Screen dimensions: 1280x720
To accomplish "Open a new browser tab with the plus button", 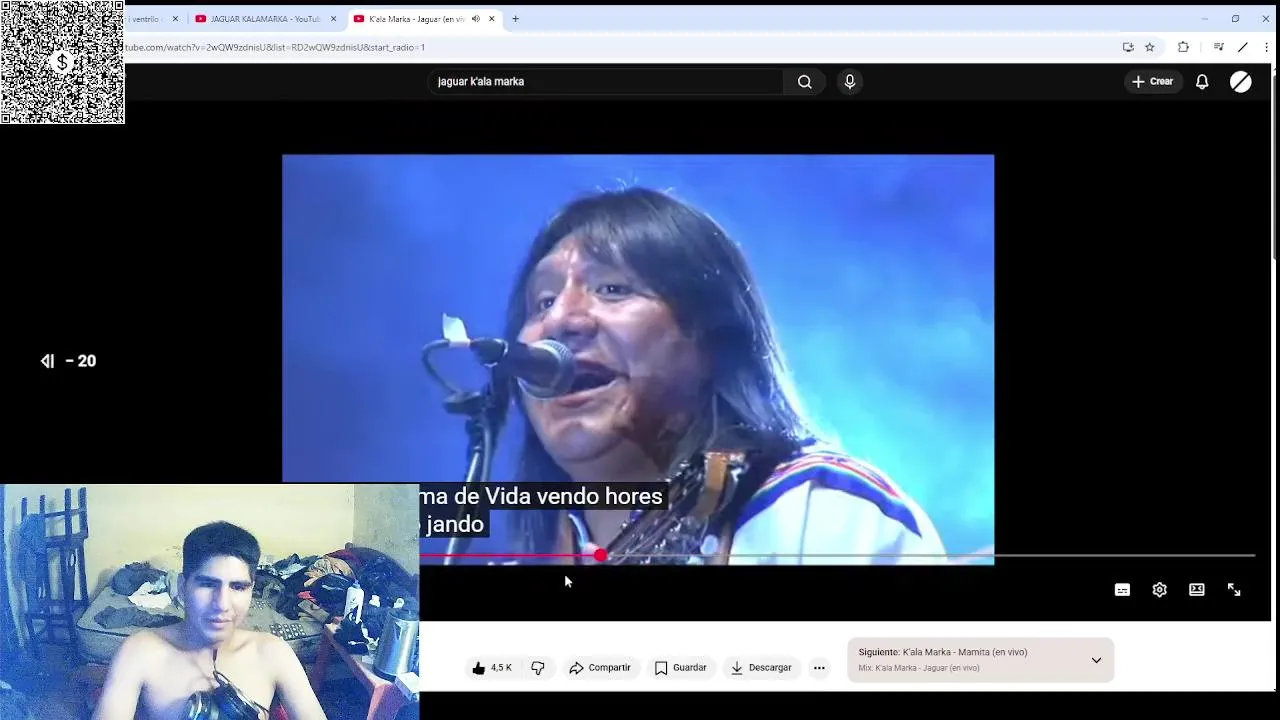I will 516,19.
